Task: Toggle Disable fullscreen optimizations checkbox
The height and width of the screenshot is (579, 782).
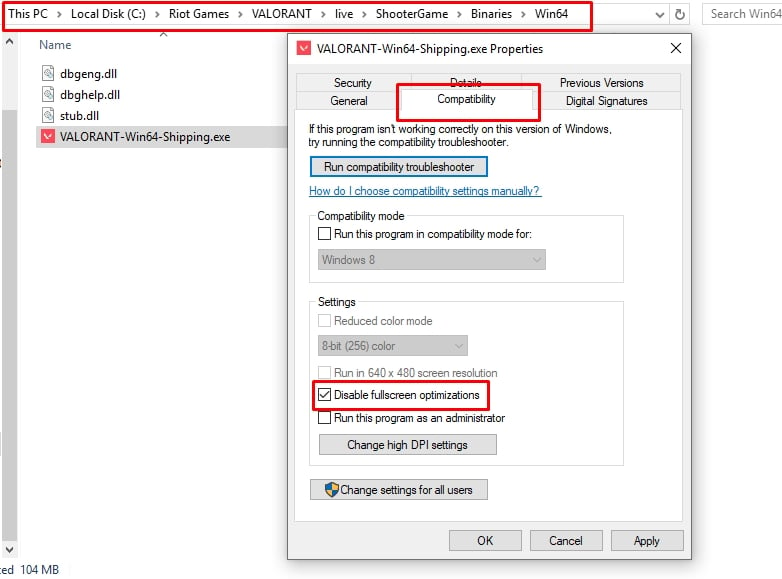Action: tap(324, 396)
